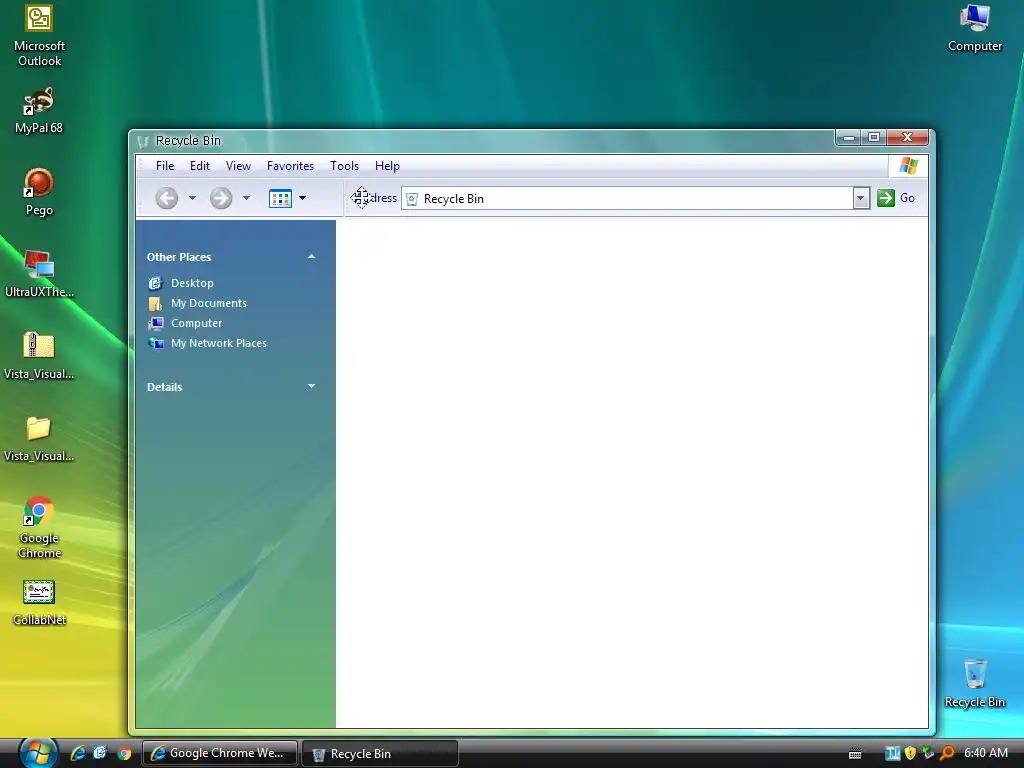1024x768 pixels.
Task: Open the Tools menu
Action: tap(344, 166)
